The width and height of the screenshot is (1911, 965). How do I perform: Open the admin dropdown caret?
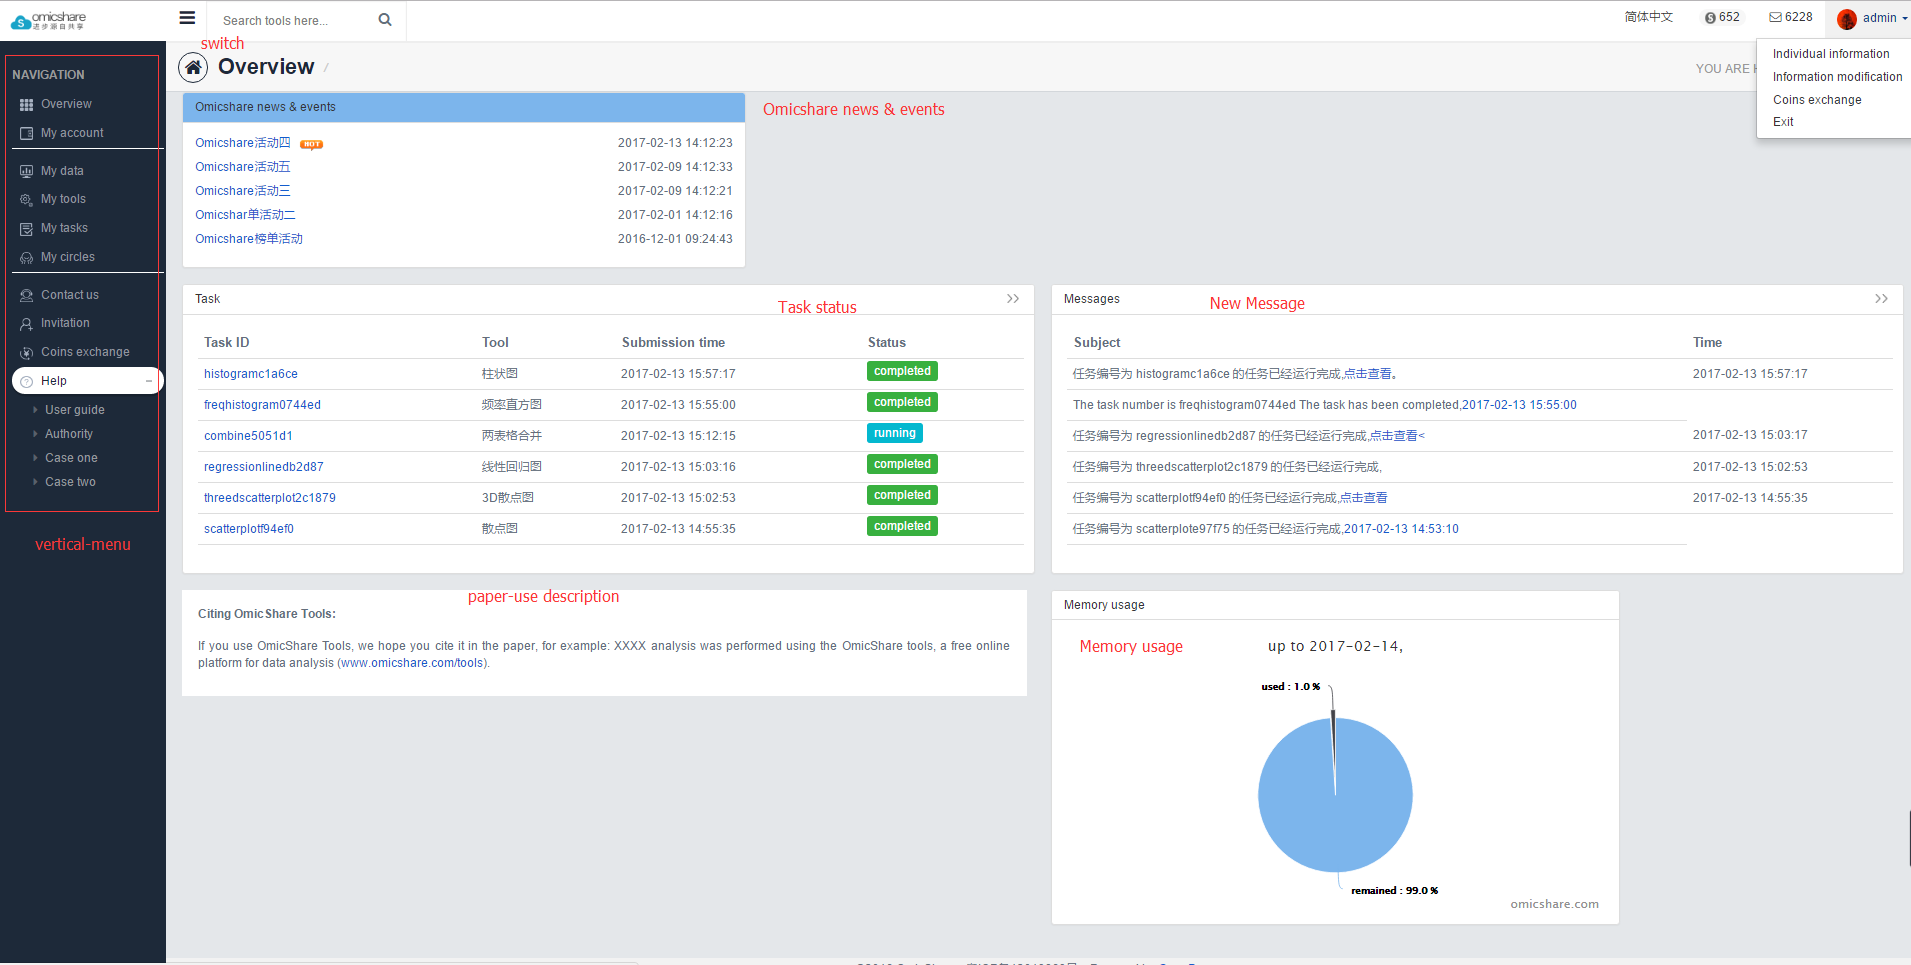click(1905, 18)
